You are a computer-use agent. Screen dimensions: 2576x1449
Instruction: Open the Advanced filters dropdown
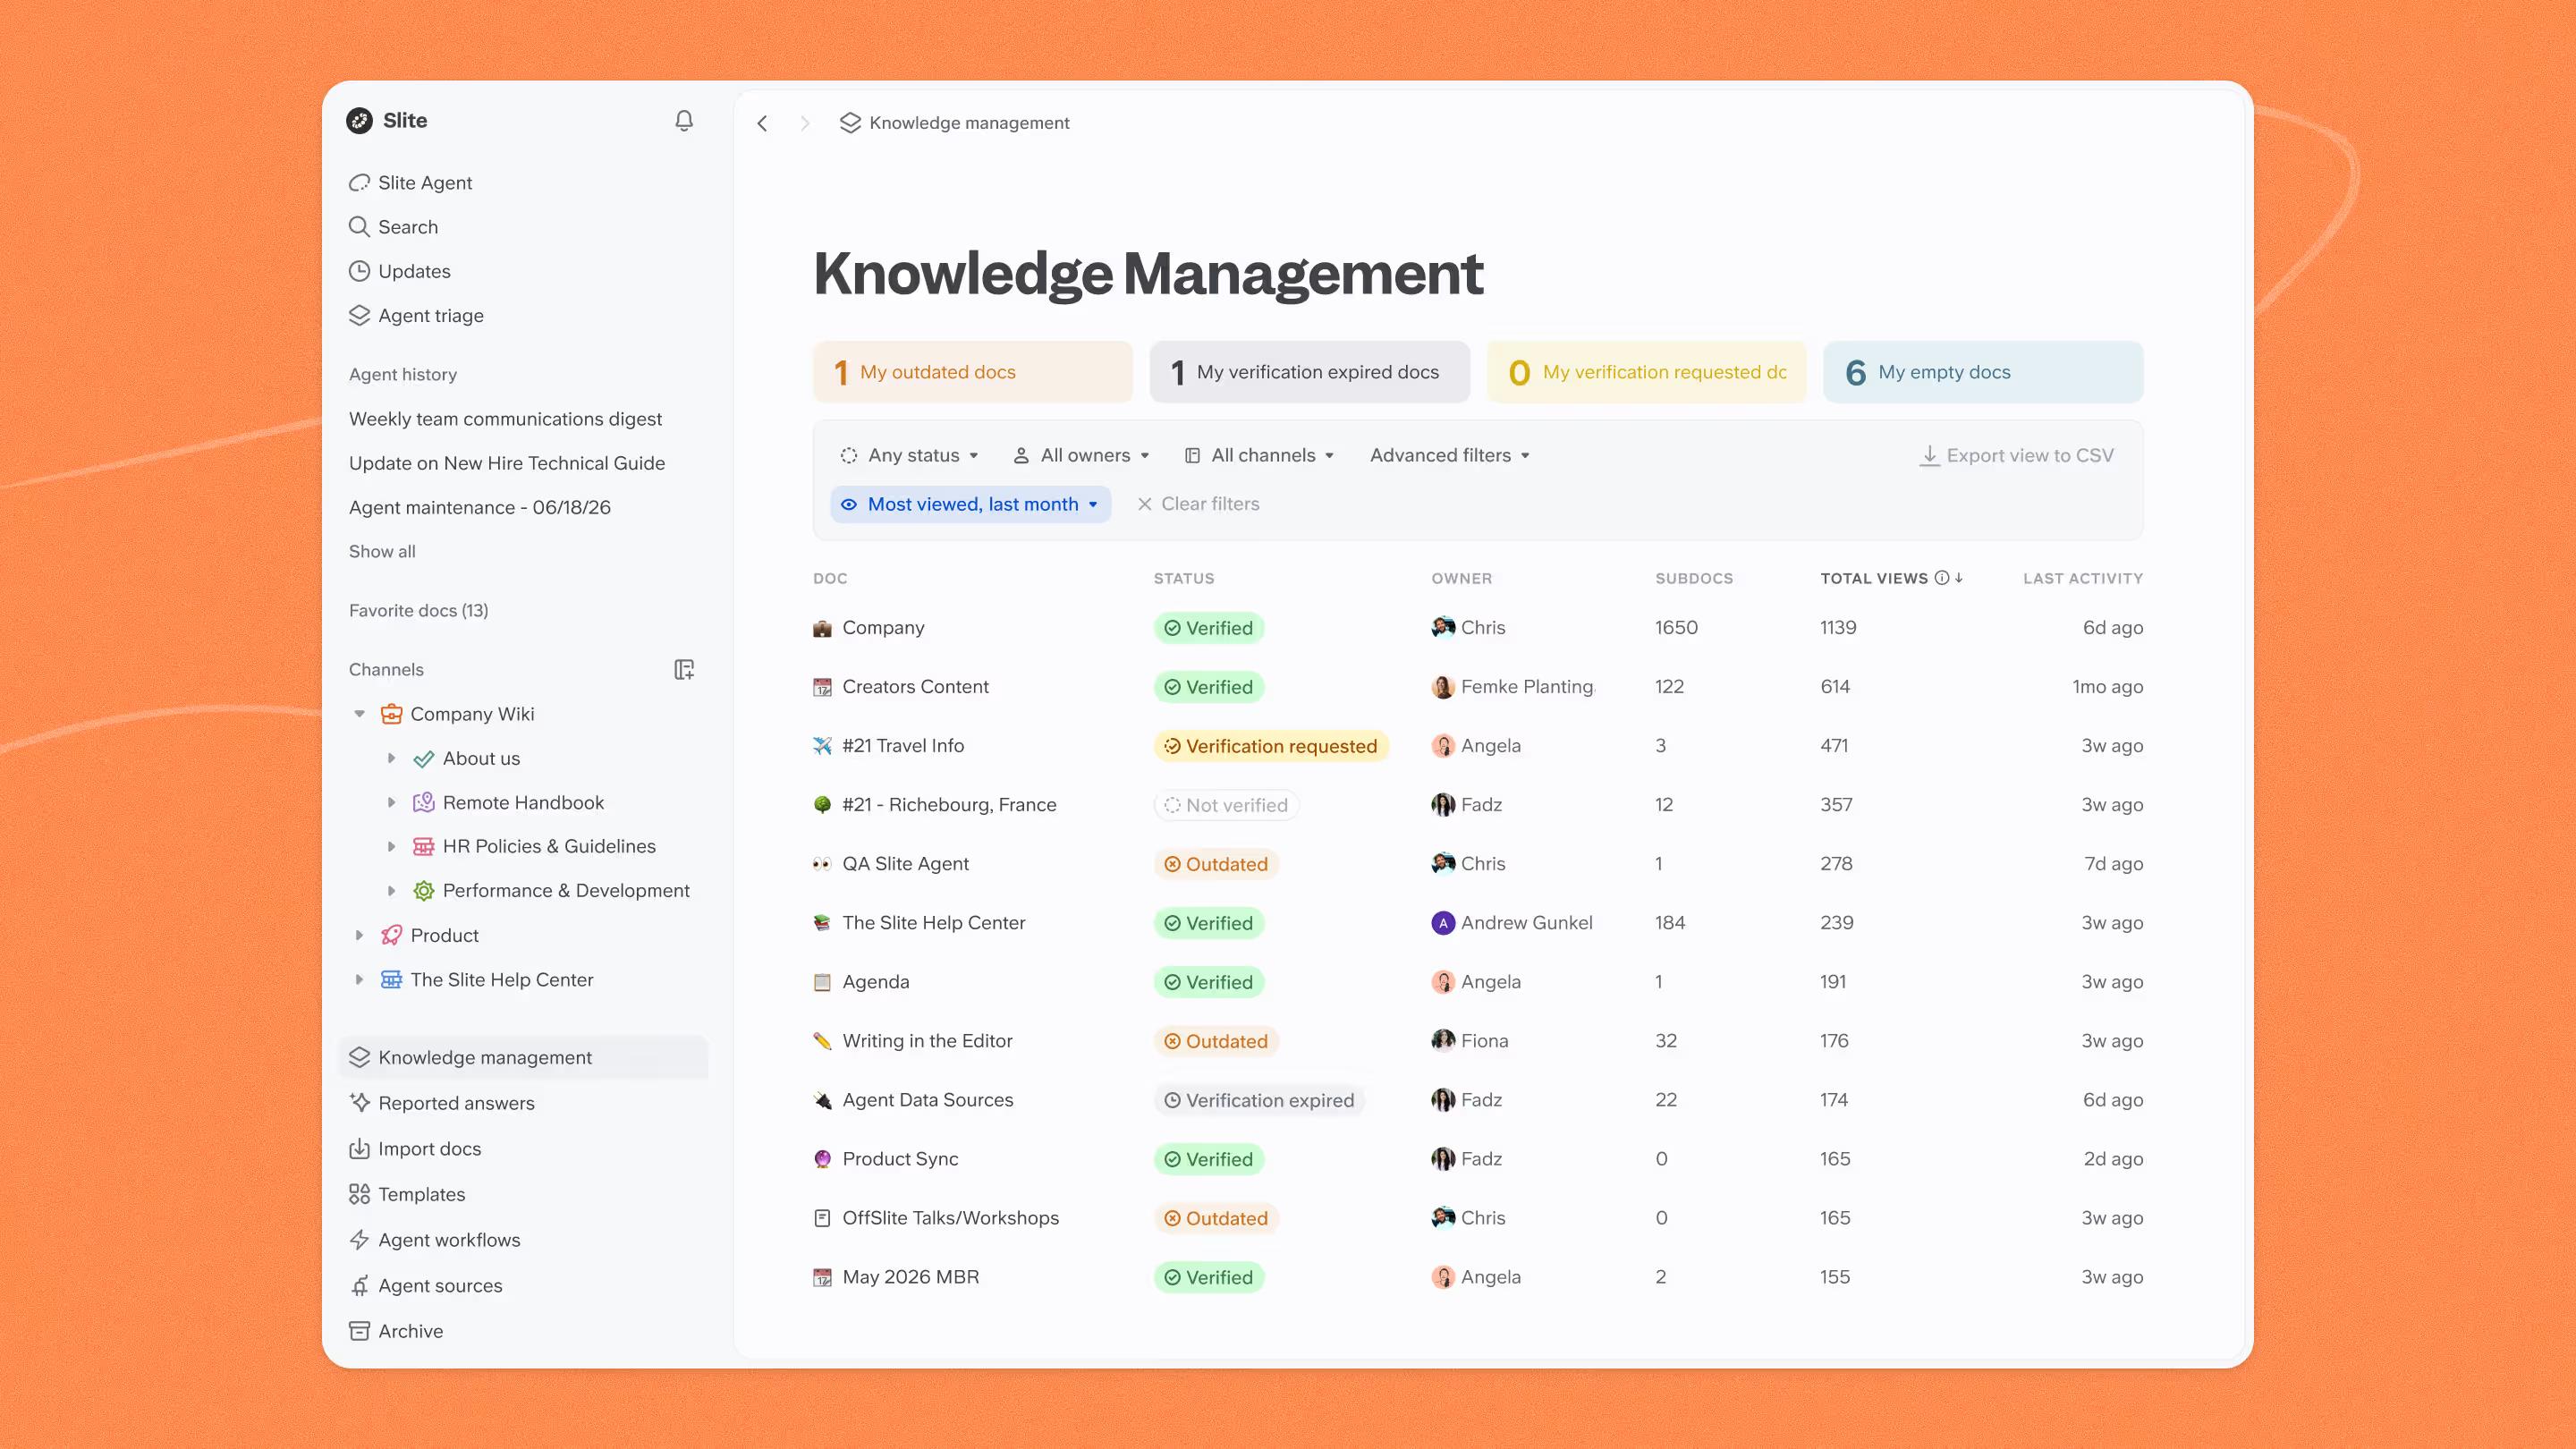(x=1450, y=455)
